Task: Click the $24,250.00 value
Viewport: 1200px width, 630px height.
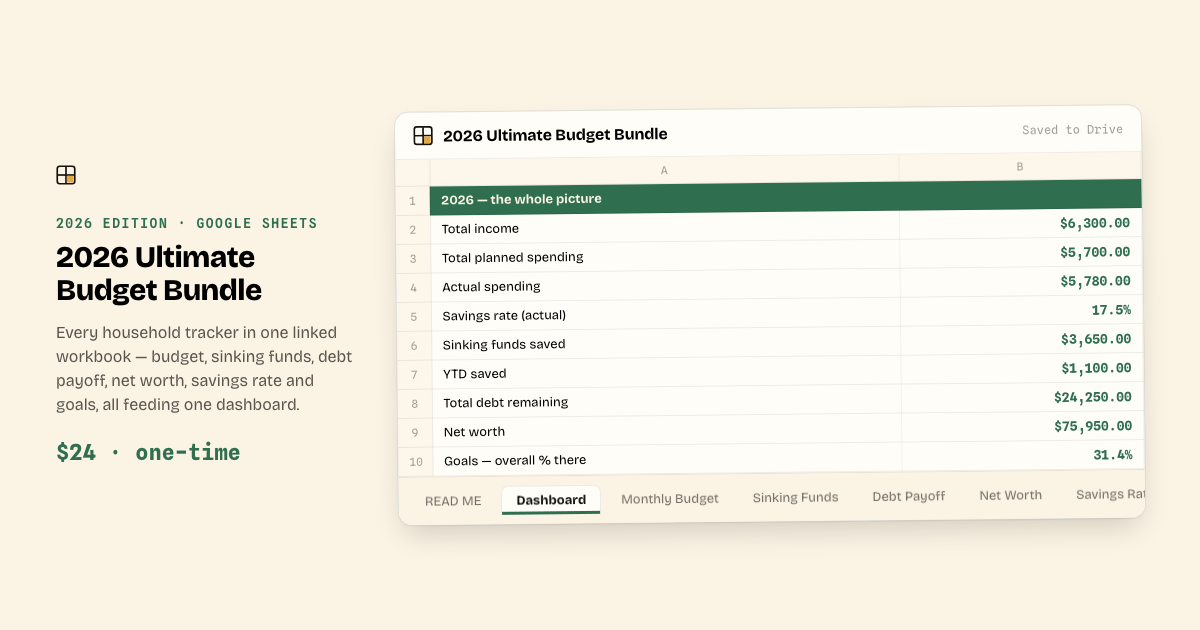Action: 1023,398
